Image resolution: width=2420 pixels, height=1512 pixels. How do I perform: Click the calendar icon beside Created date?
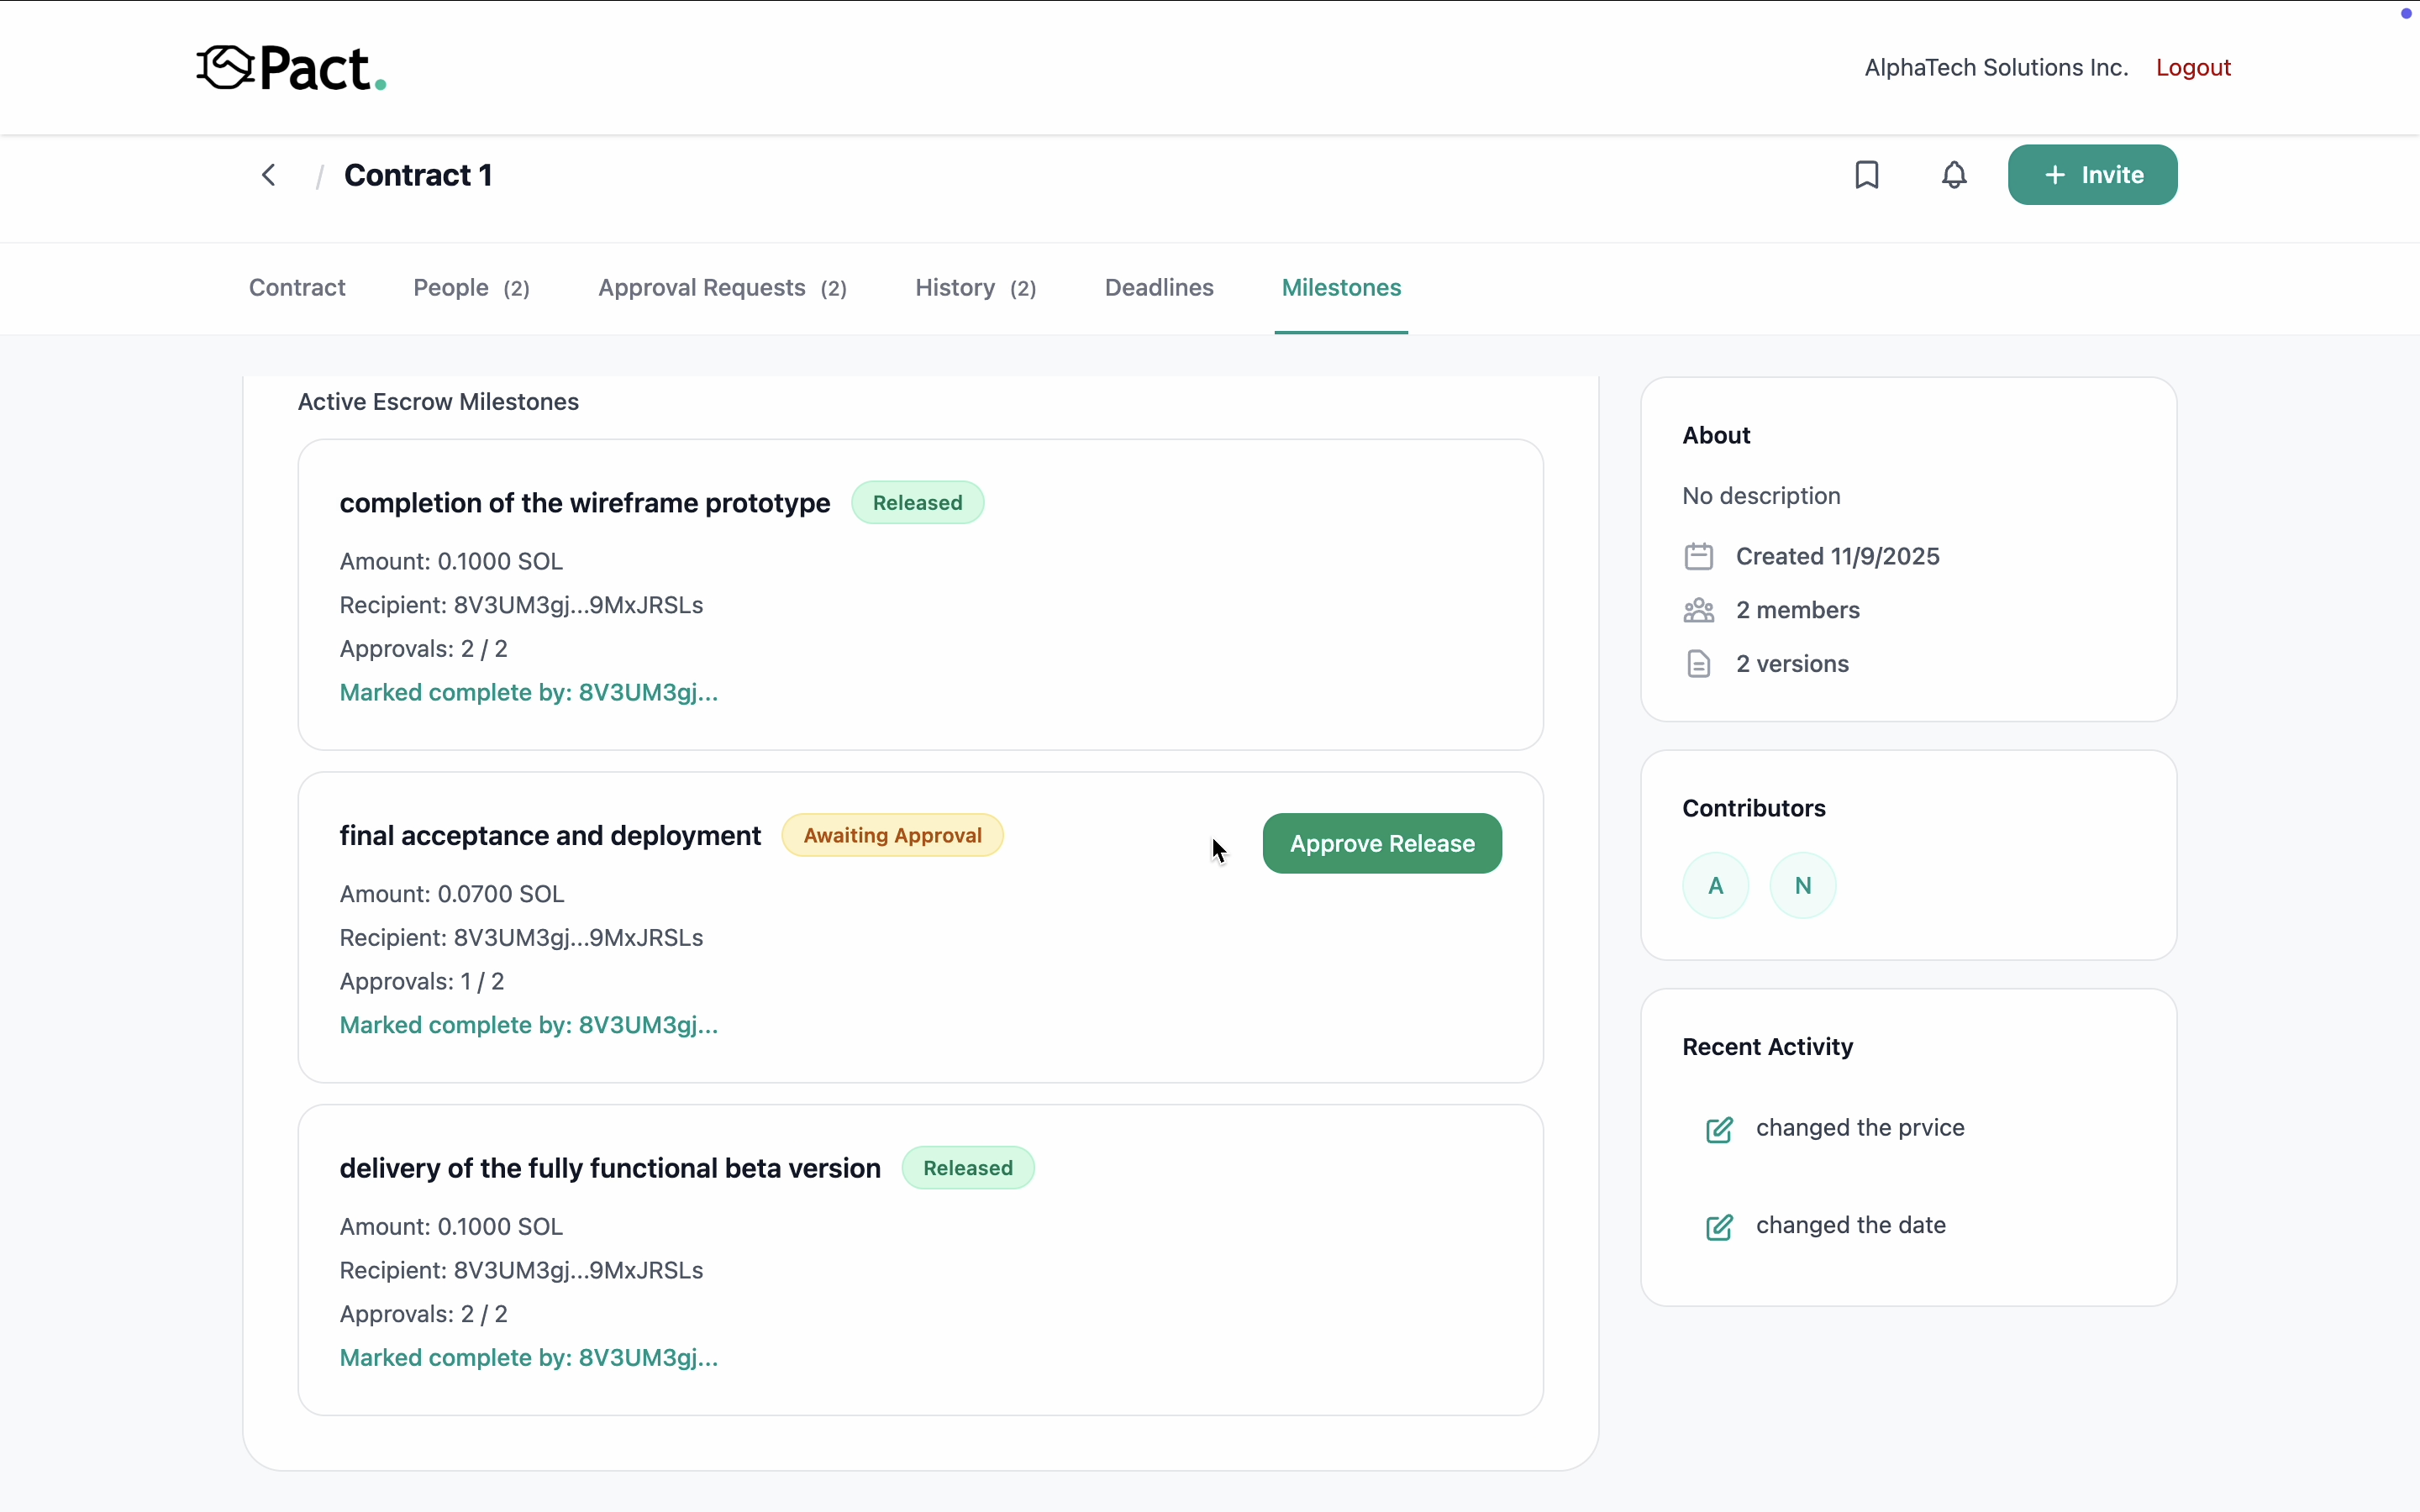click(1698, 556)
